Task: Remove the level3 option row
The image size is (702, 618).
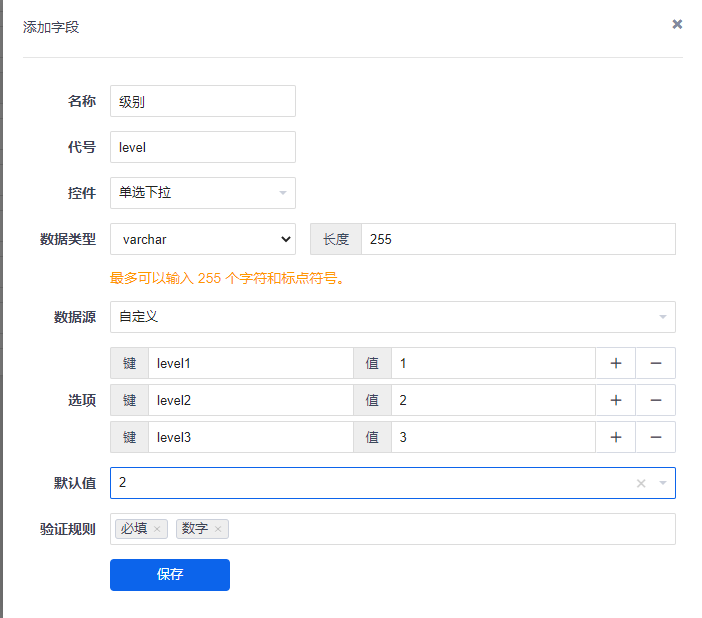Action: pos(655,437)
